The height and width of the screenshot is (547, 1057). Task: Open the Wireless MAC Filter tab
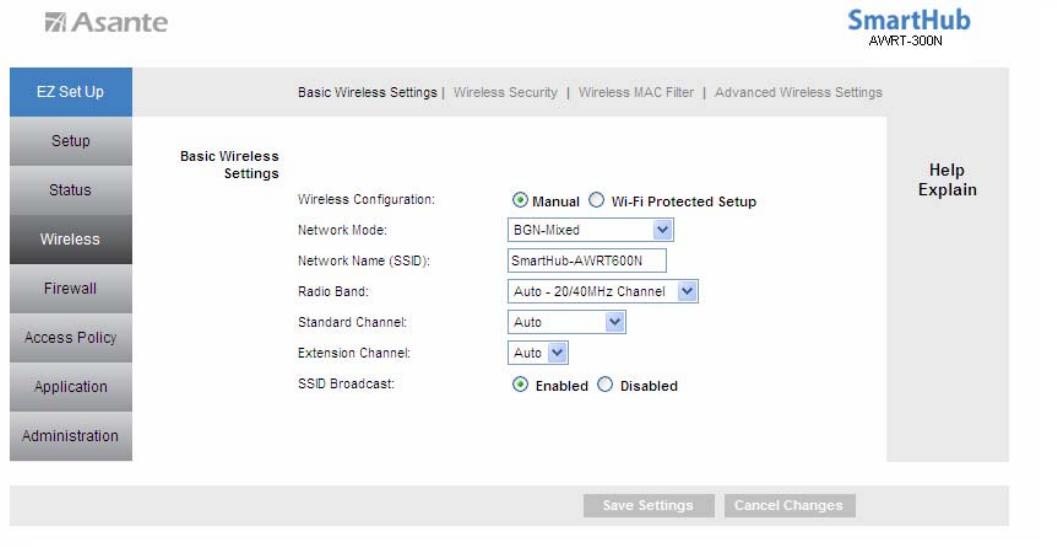(x=636, y=92)
